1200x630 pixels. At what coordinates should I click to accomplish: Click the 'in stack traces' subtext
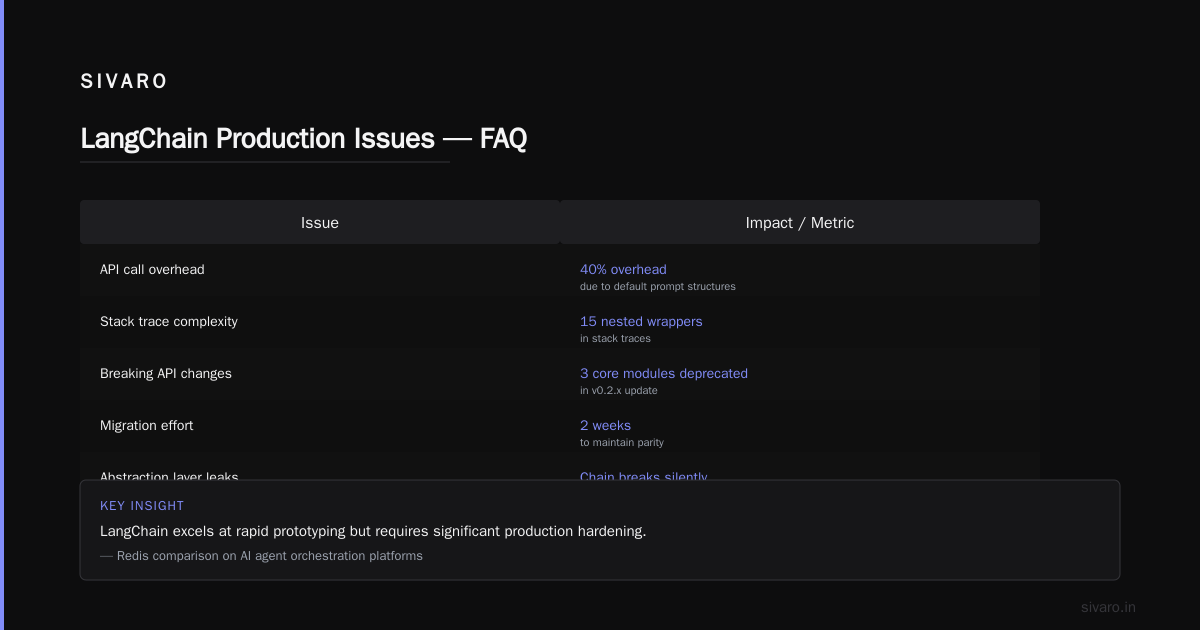click(615, 338)
